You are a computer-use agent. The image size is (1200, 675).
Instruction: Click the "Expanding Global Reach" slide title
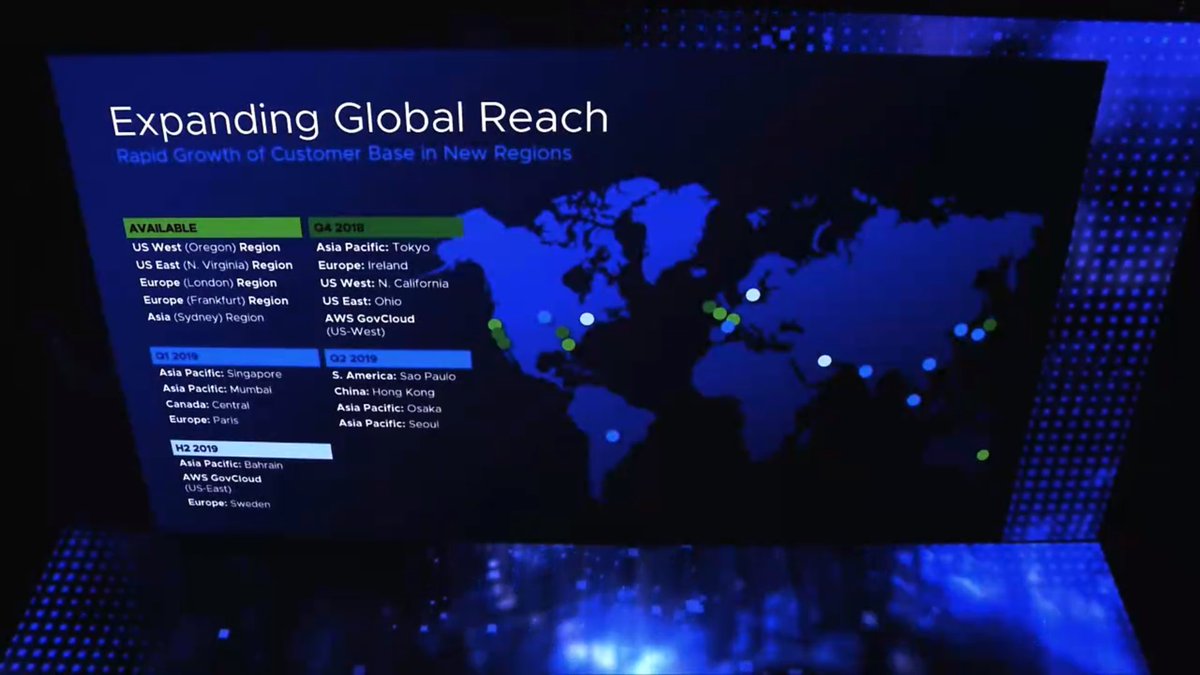point(358,120)
